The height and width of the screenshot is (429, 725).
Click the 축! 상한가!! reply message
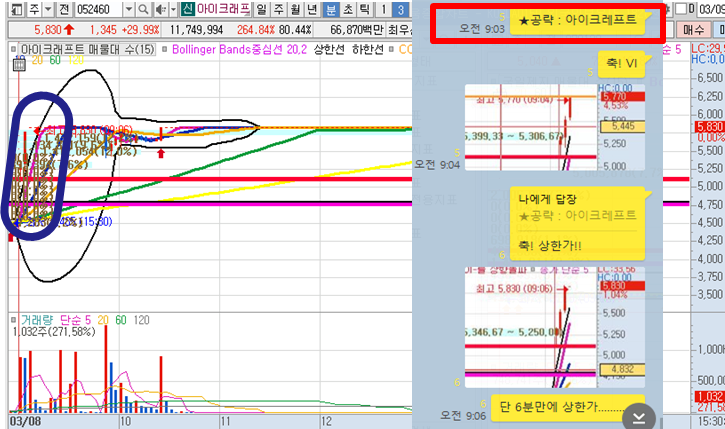(549, 245)
